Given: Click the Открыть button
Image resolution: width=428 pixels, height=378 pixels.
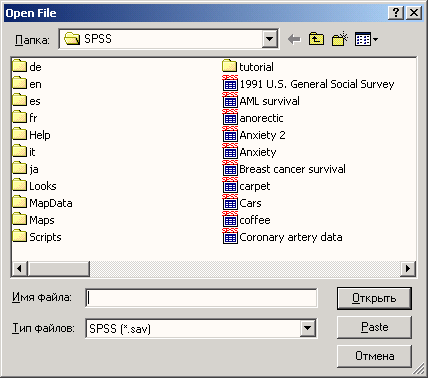Looking at the screenshot, I should (374, 298).
